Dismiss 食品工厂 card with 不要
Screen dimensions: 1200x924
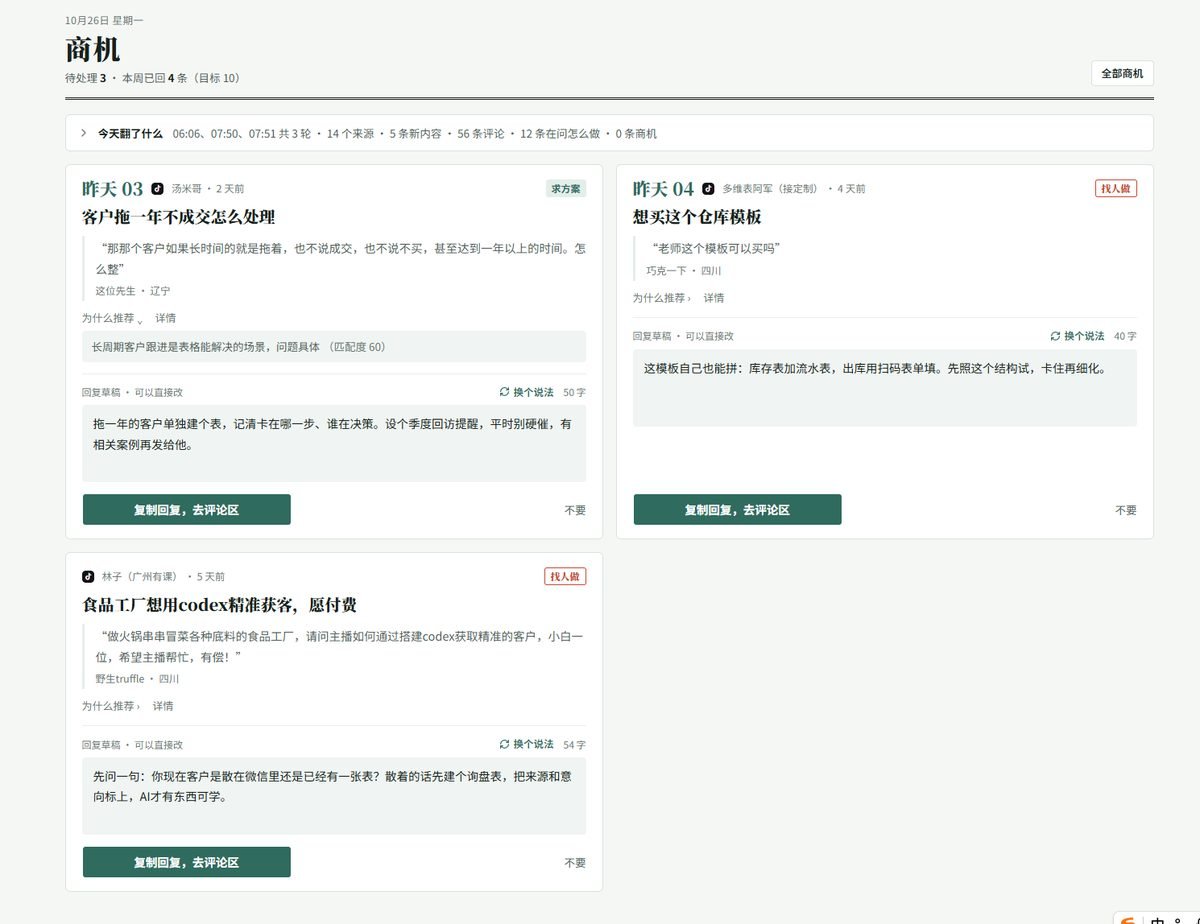(575, 862)
